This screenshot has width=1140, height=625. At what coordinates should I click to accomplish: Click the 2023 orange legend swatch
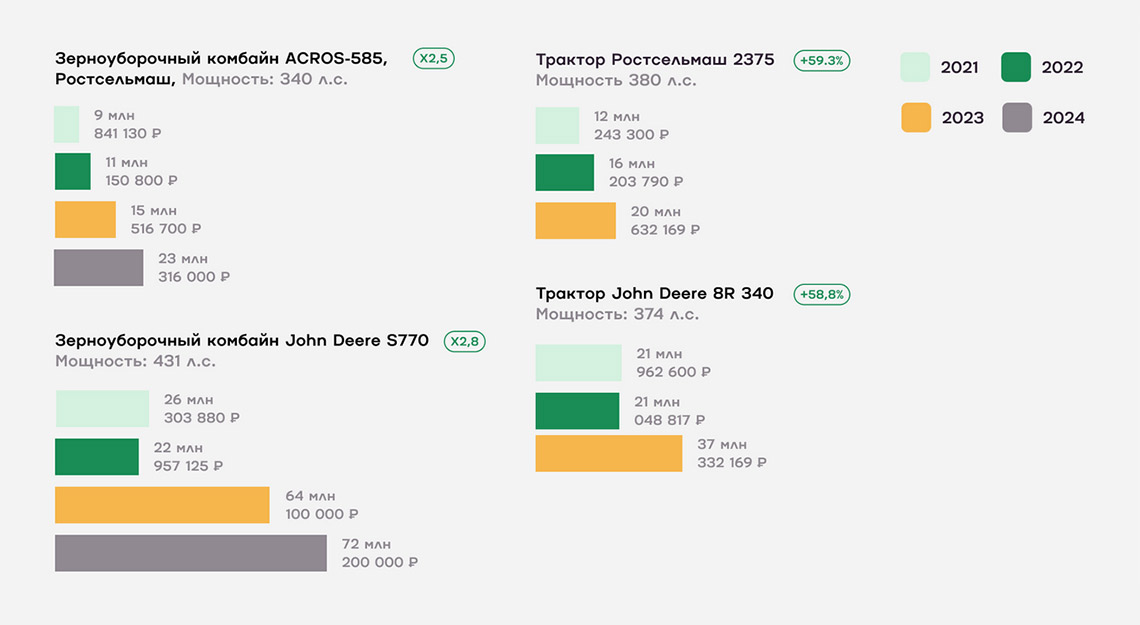click(x=916, y=117)
